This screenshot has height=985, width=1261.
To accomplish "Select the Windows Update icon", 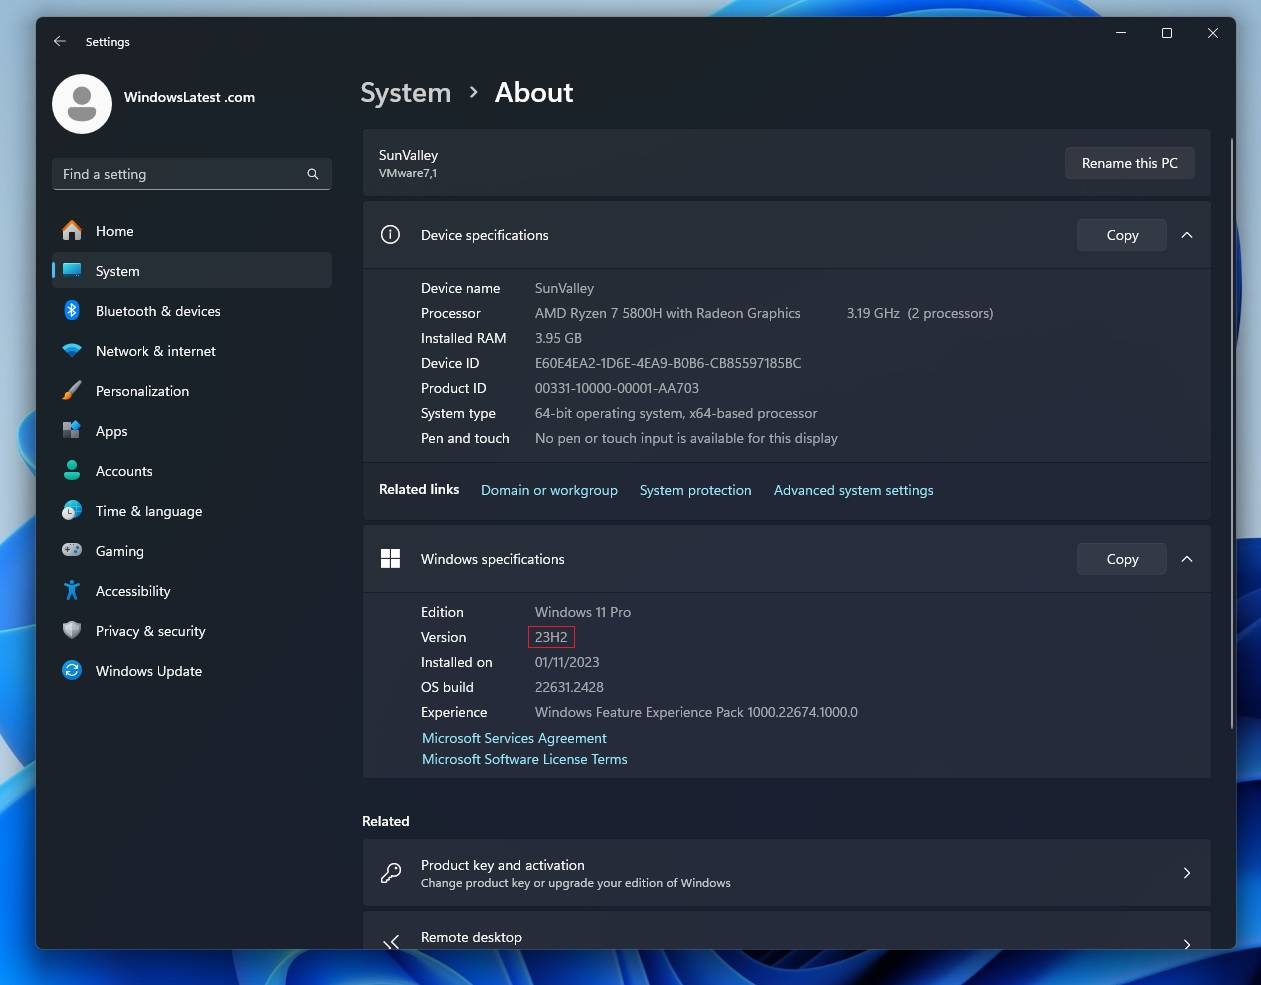I will 71,671.
